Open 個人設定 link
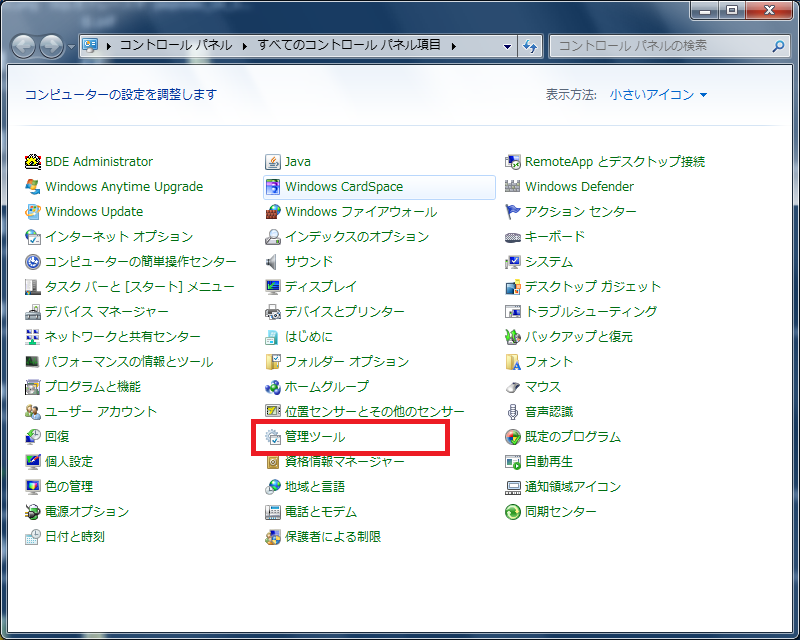 point(69,462)
